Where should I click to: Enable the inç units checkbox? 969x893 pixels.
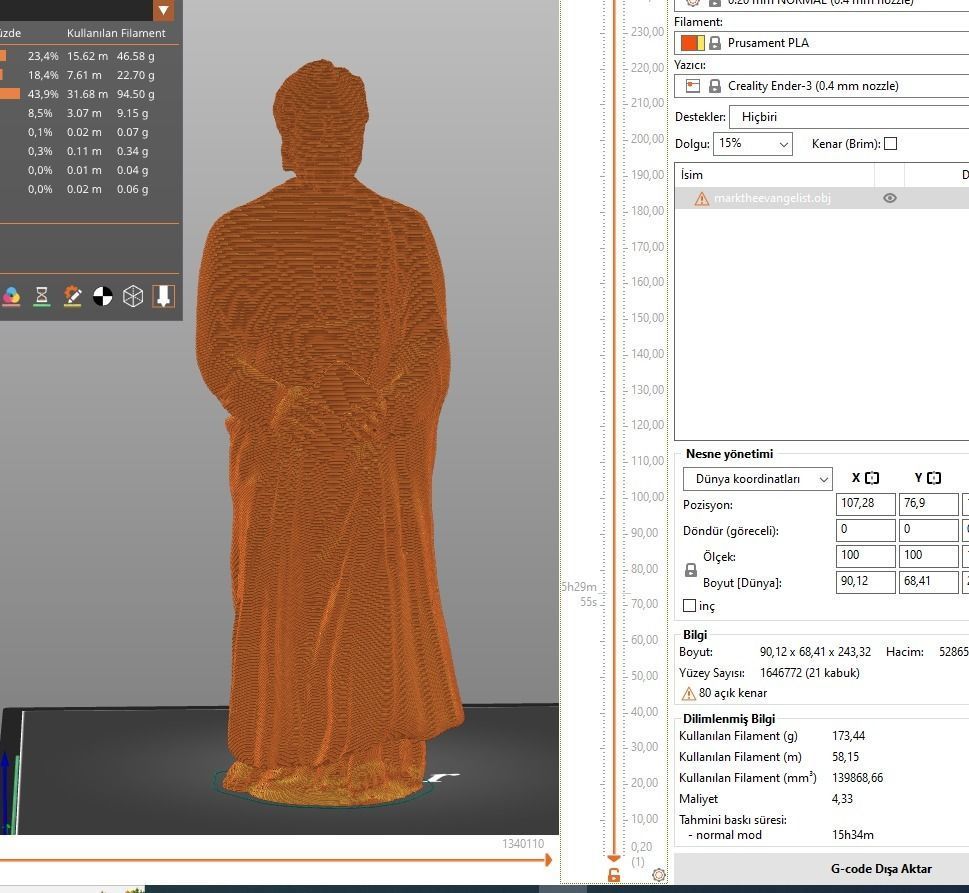[690, 606]
